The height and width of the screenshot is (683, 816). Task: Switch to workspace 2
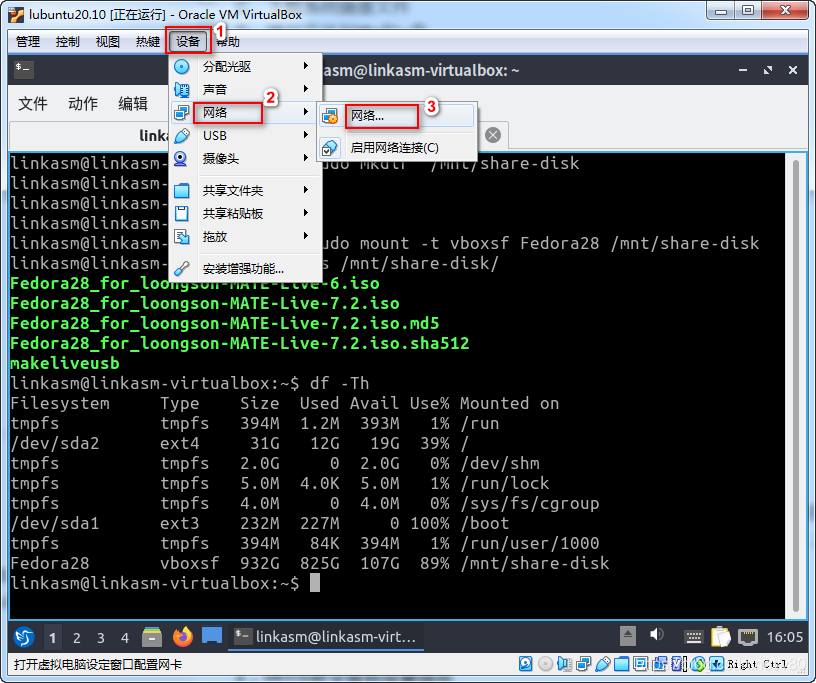(76, 638)
